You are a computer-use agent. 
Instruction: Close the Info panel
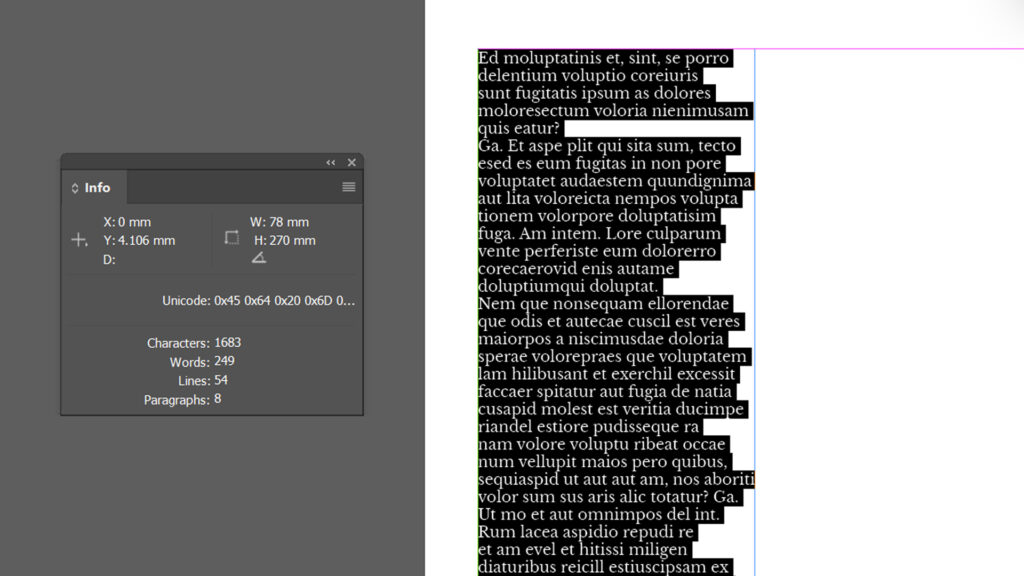pyautogui.click(x=351, y=162)
